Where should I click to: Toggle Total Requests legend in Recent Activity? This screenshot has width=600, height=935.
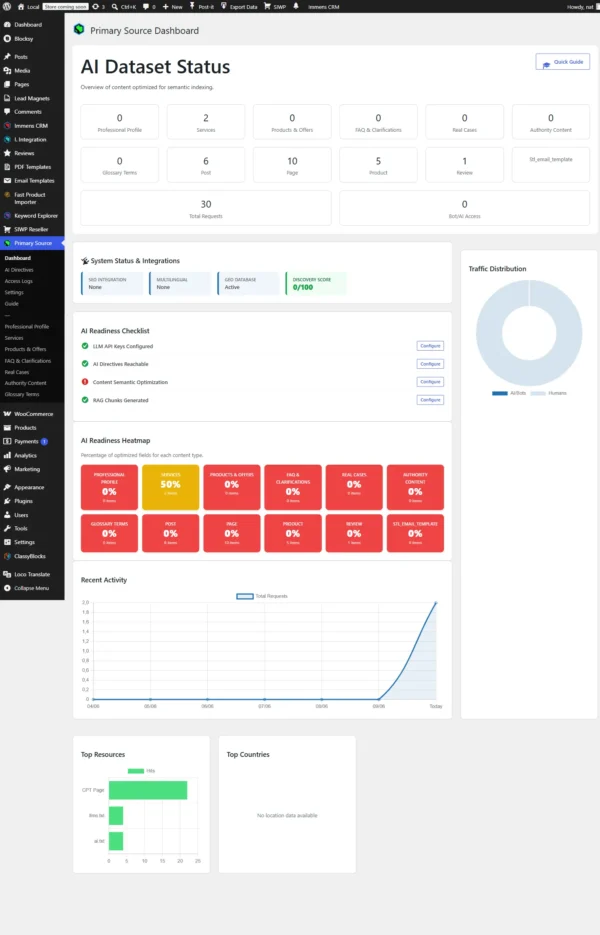coord(262,596)
